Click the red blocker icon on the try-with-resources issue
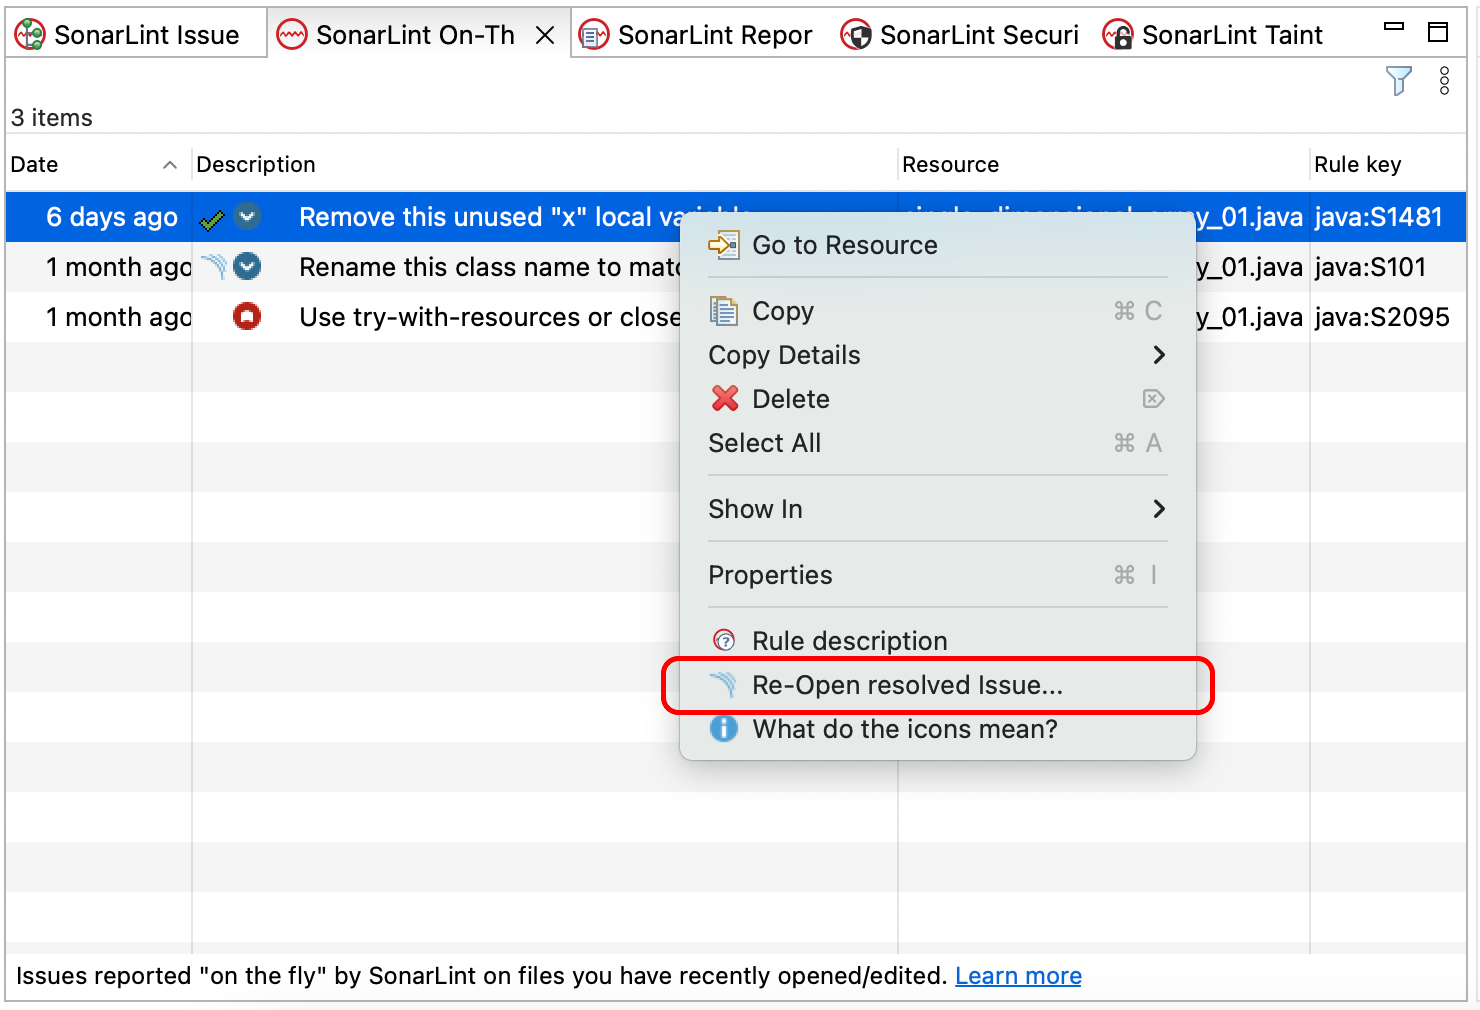1480x1010 pixels. (246, 316)
